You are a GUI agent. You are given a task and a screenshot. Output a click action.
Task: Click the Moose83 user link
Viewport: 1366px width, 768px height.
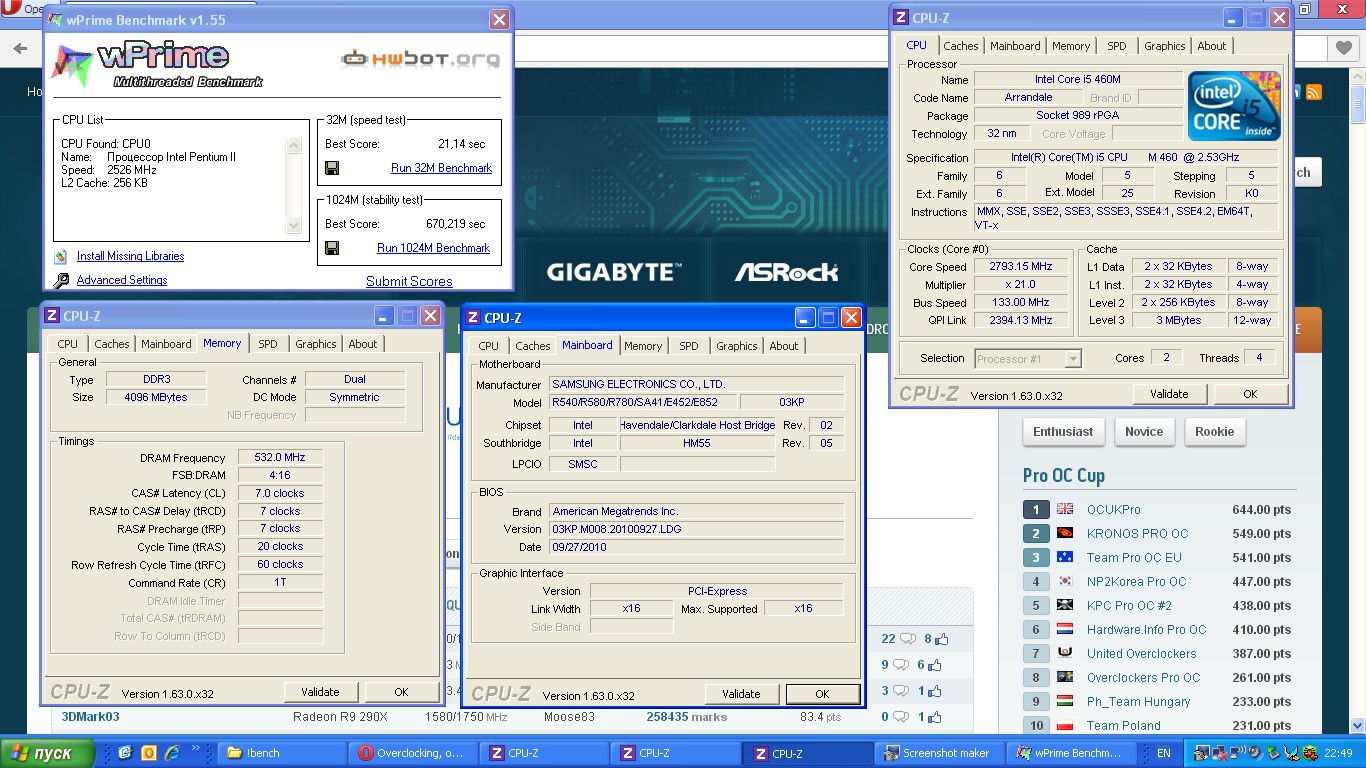(569, 717)
